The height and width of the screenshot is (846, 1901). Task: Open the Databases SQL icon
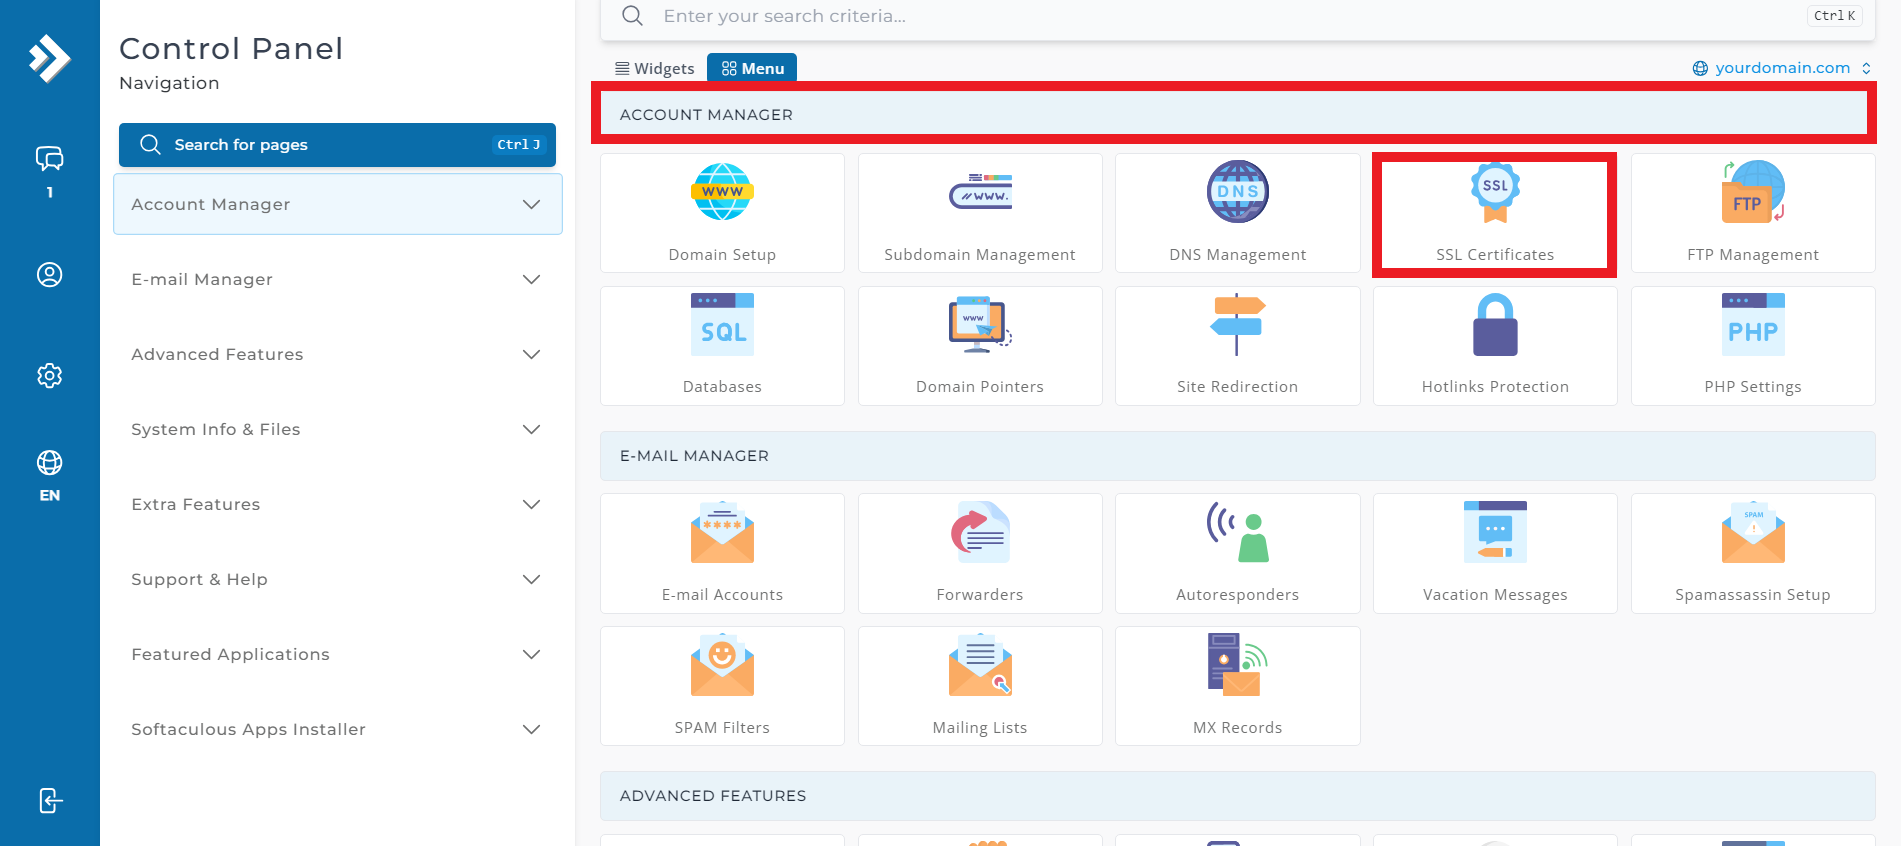[x=722, y=325]
